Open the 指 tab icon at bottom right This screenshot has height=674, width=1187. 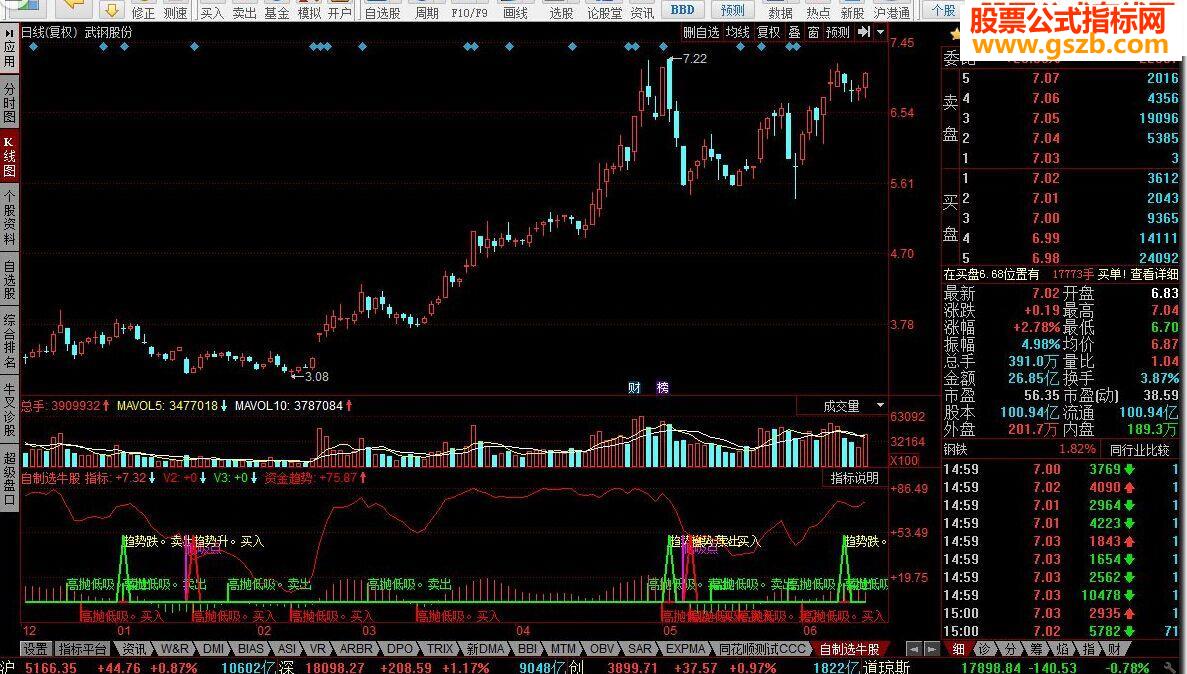[1089, 649]
